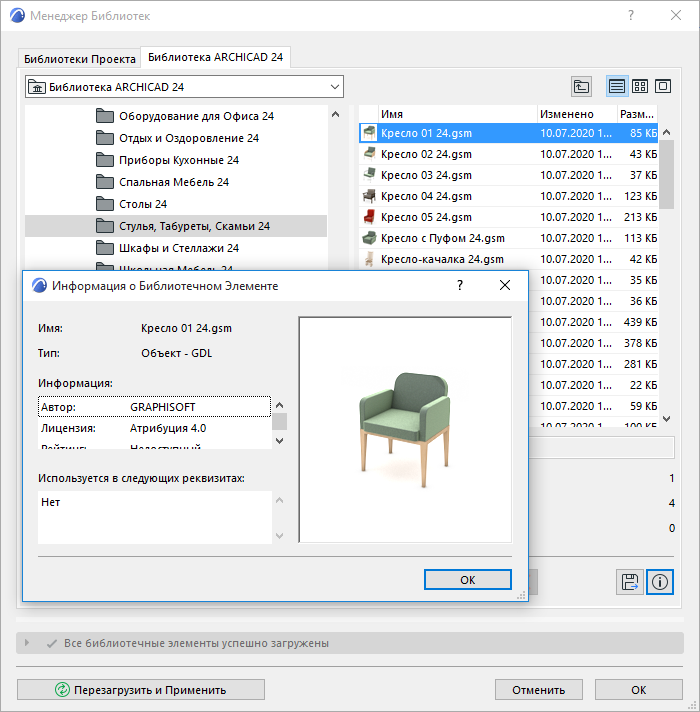Click the Кресло 04 24.gsm chair icon

point(370,196)
